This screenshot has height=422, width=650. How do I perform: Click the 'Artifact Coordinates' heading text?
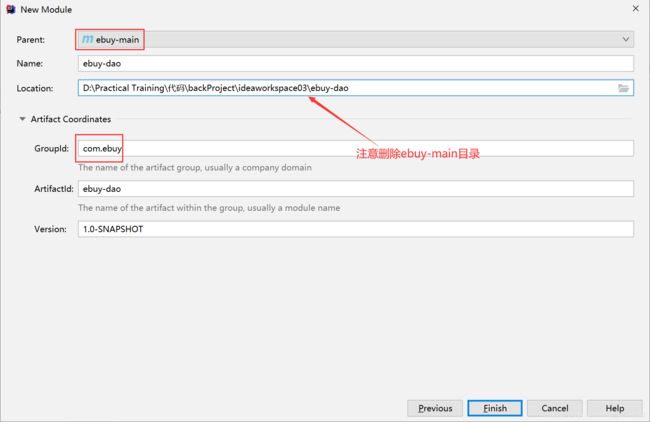click(71, 119)
